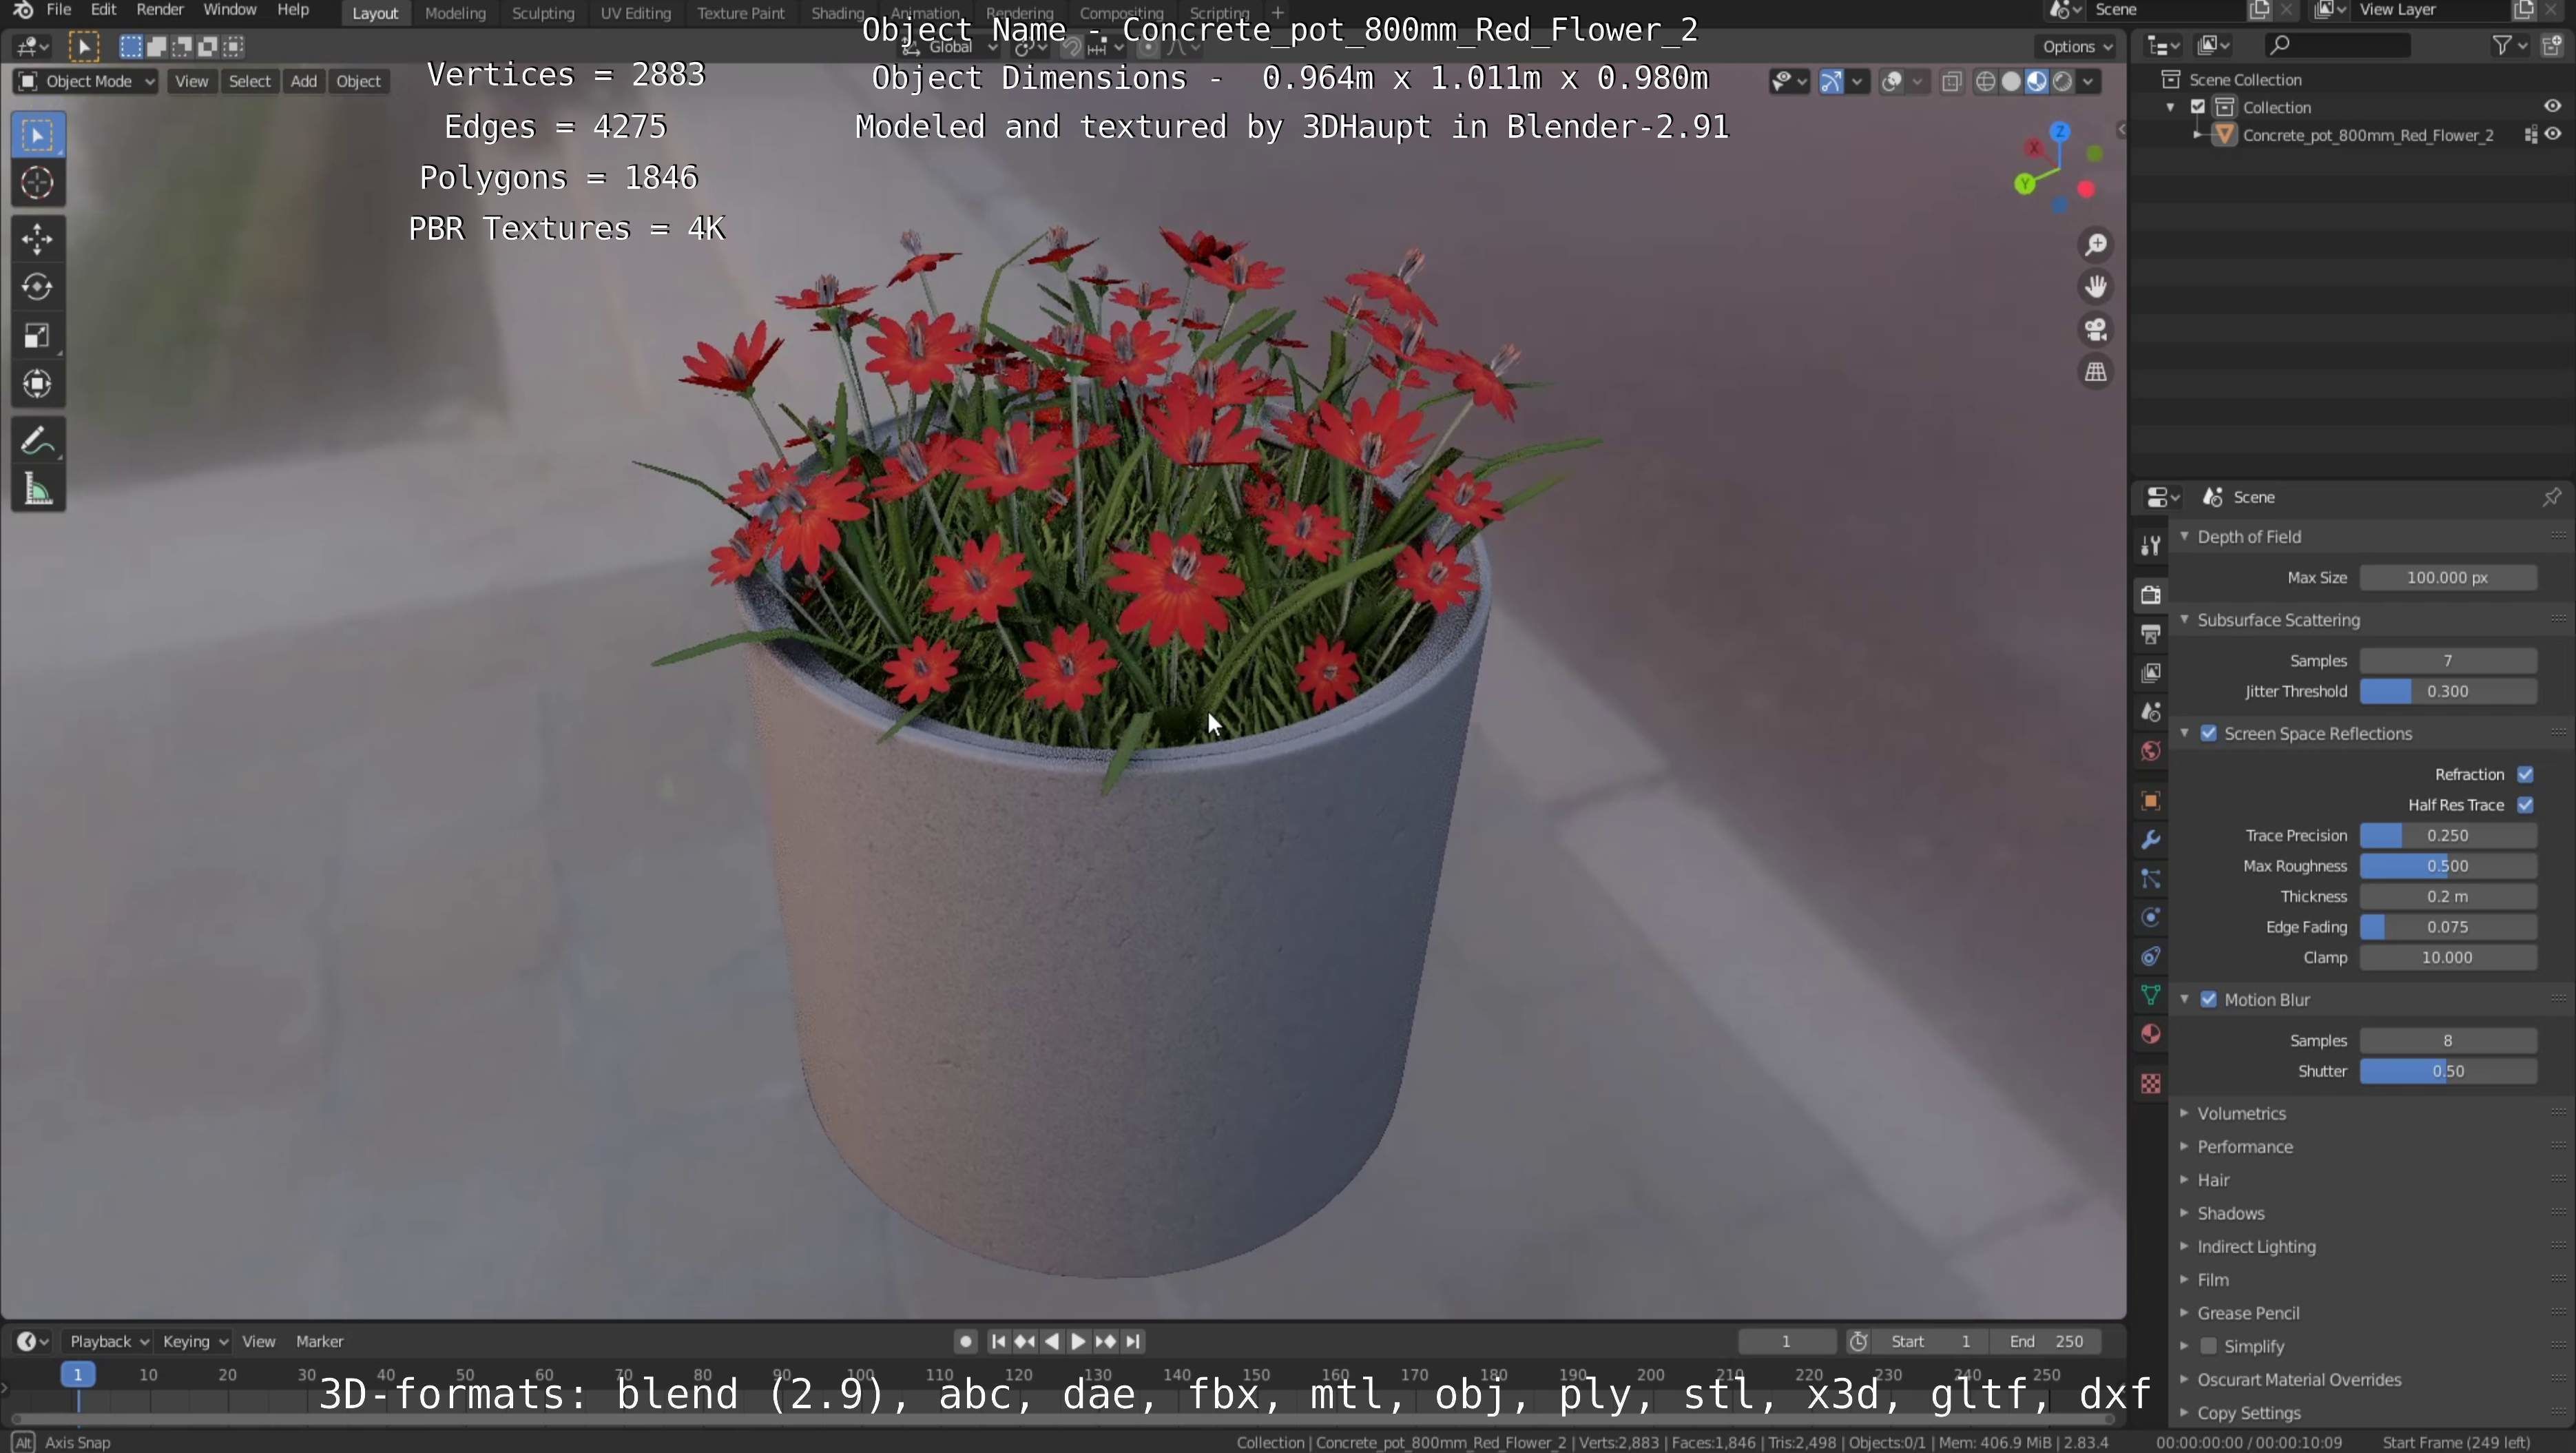Image resolution: width=2576 pixels, height=1453 pixels.
Task: Open Texture properties checker tab
Action: coord(2150,1083)
